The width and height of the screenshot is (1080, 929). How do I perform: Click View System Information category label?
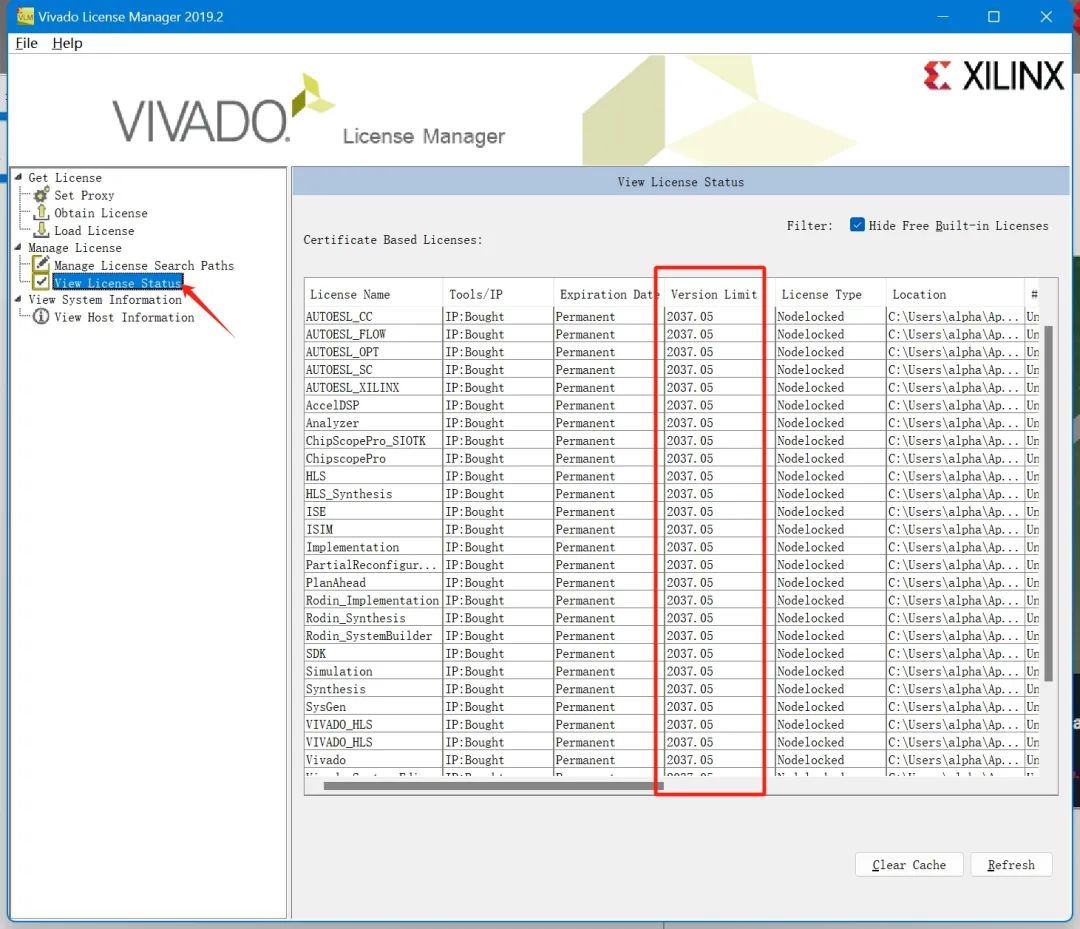coord(105,300)
